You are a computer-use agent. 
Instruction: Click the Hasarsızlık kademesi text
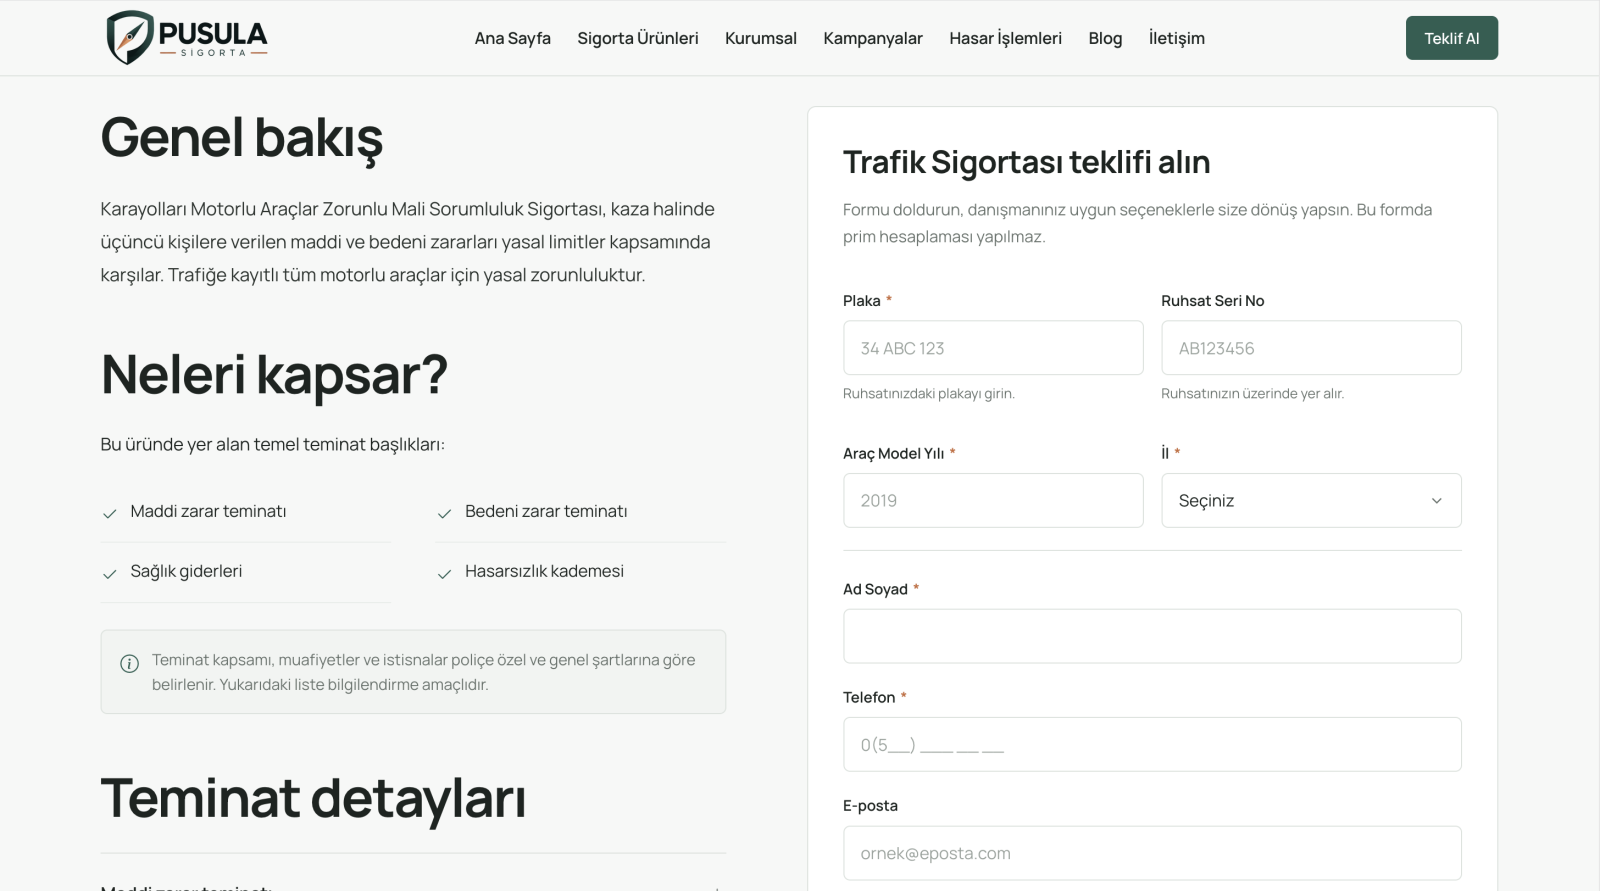[x=544, y=571]
